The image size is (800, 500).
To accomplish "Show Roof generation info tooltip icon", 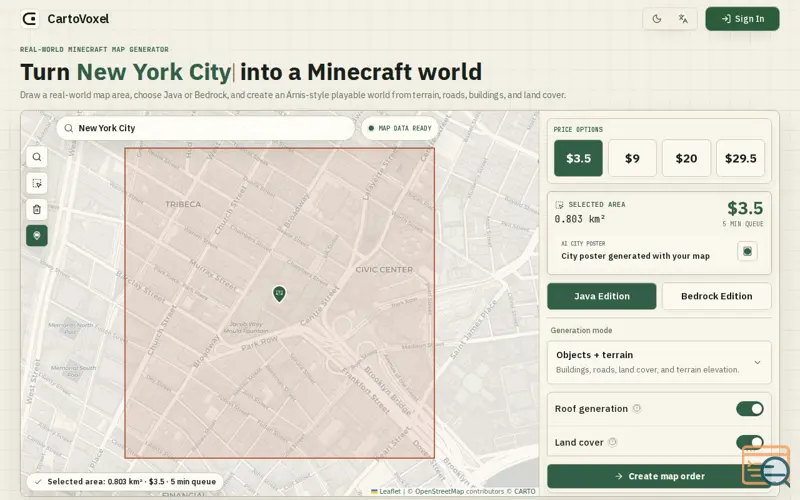I will 637,408.
